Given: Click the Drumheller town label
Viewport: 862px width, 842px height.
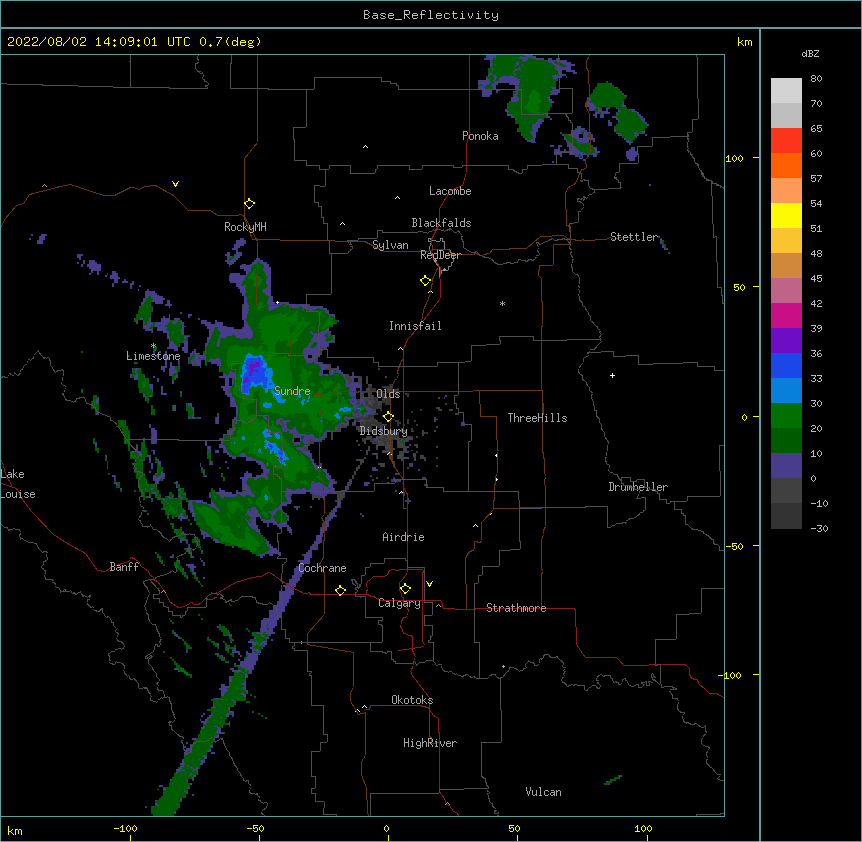Looking at the screenshot, I should pyautogui.click(x=638, y=487).
